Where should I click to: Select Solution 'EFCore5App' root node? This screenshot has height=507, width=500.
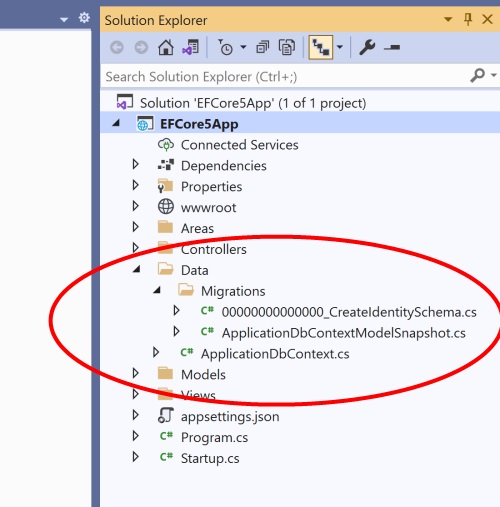(253, 103)
